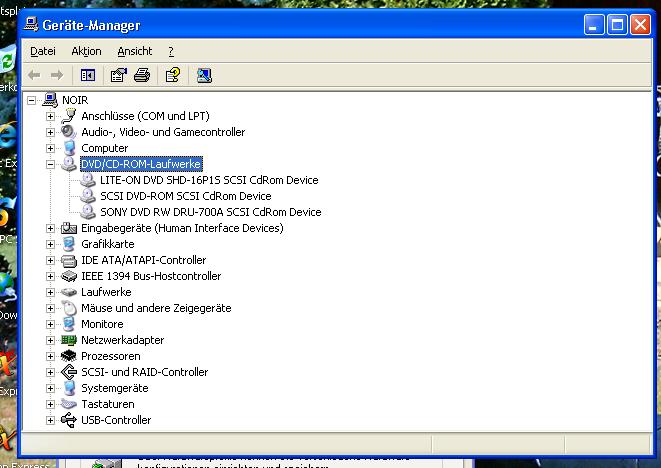
Task: Select the IEEE 1394 Bus-Hostcontroller entry
Action: tap(151, 276)
